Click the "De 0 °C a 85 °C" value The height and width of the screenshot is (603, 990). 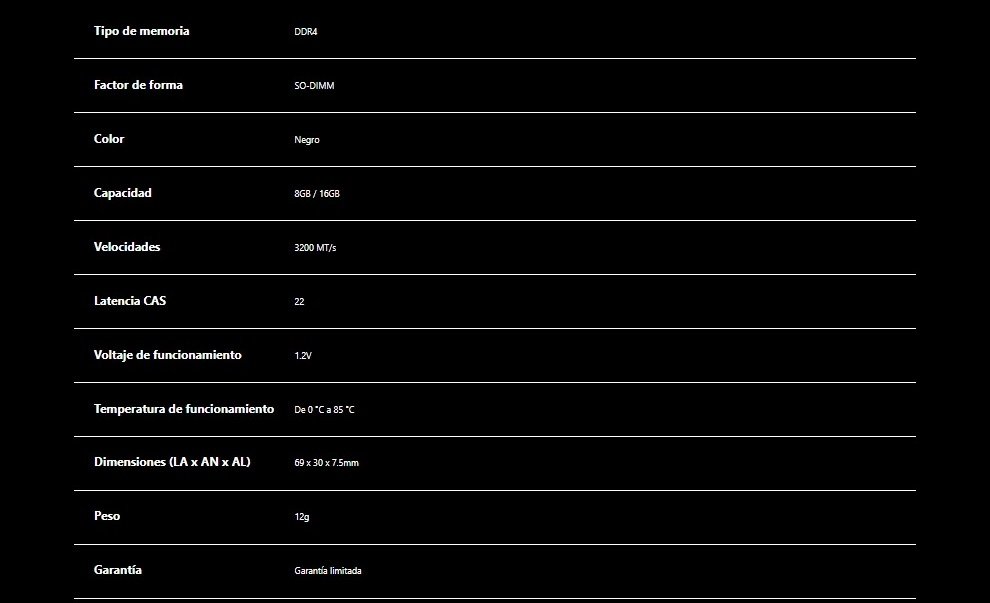324,410
